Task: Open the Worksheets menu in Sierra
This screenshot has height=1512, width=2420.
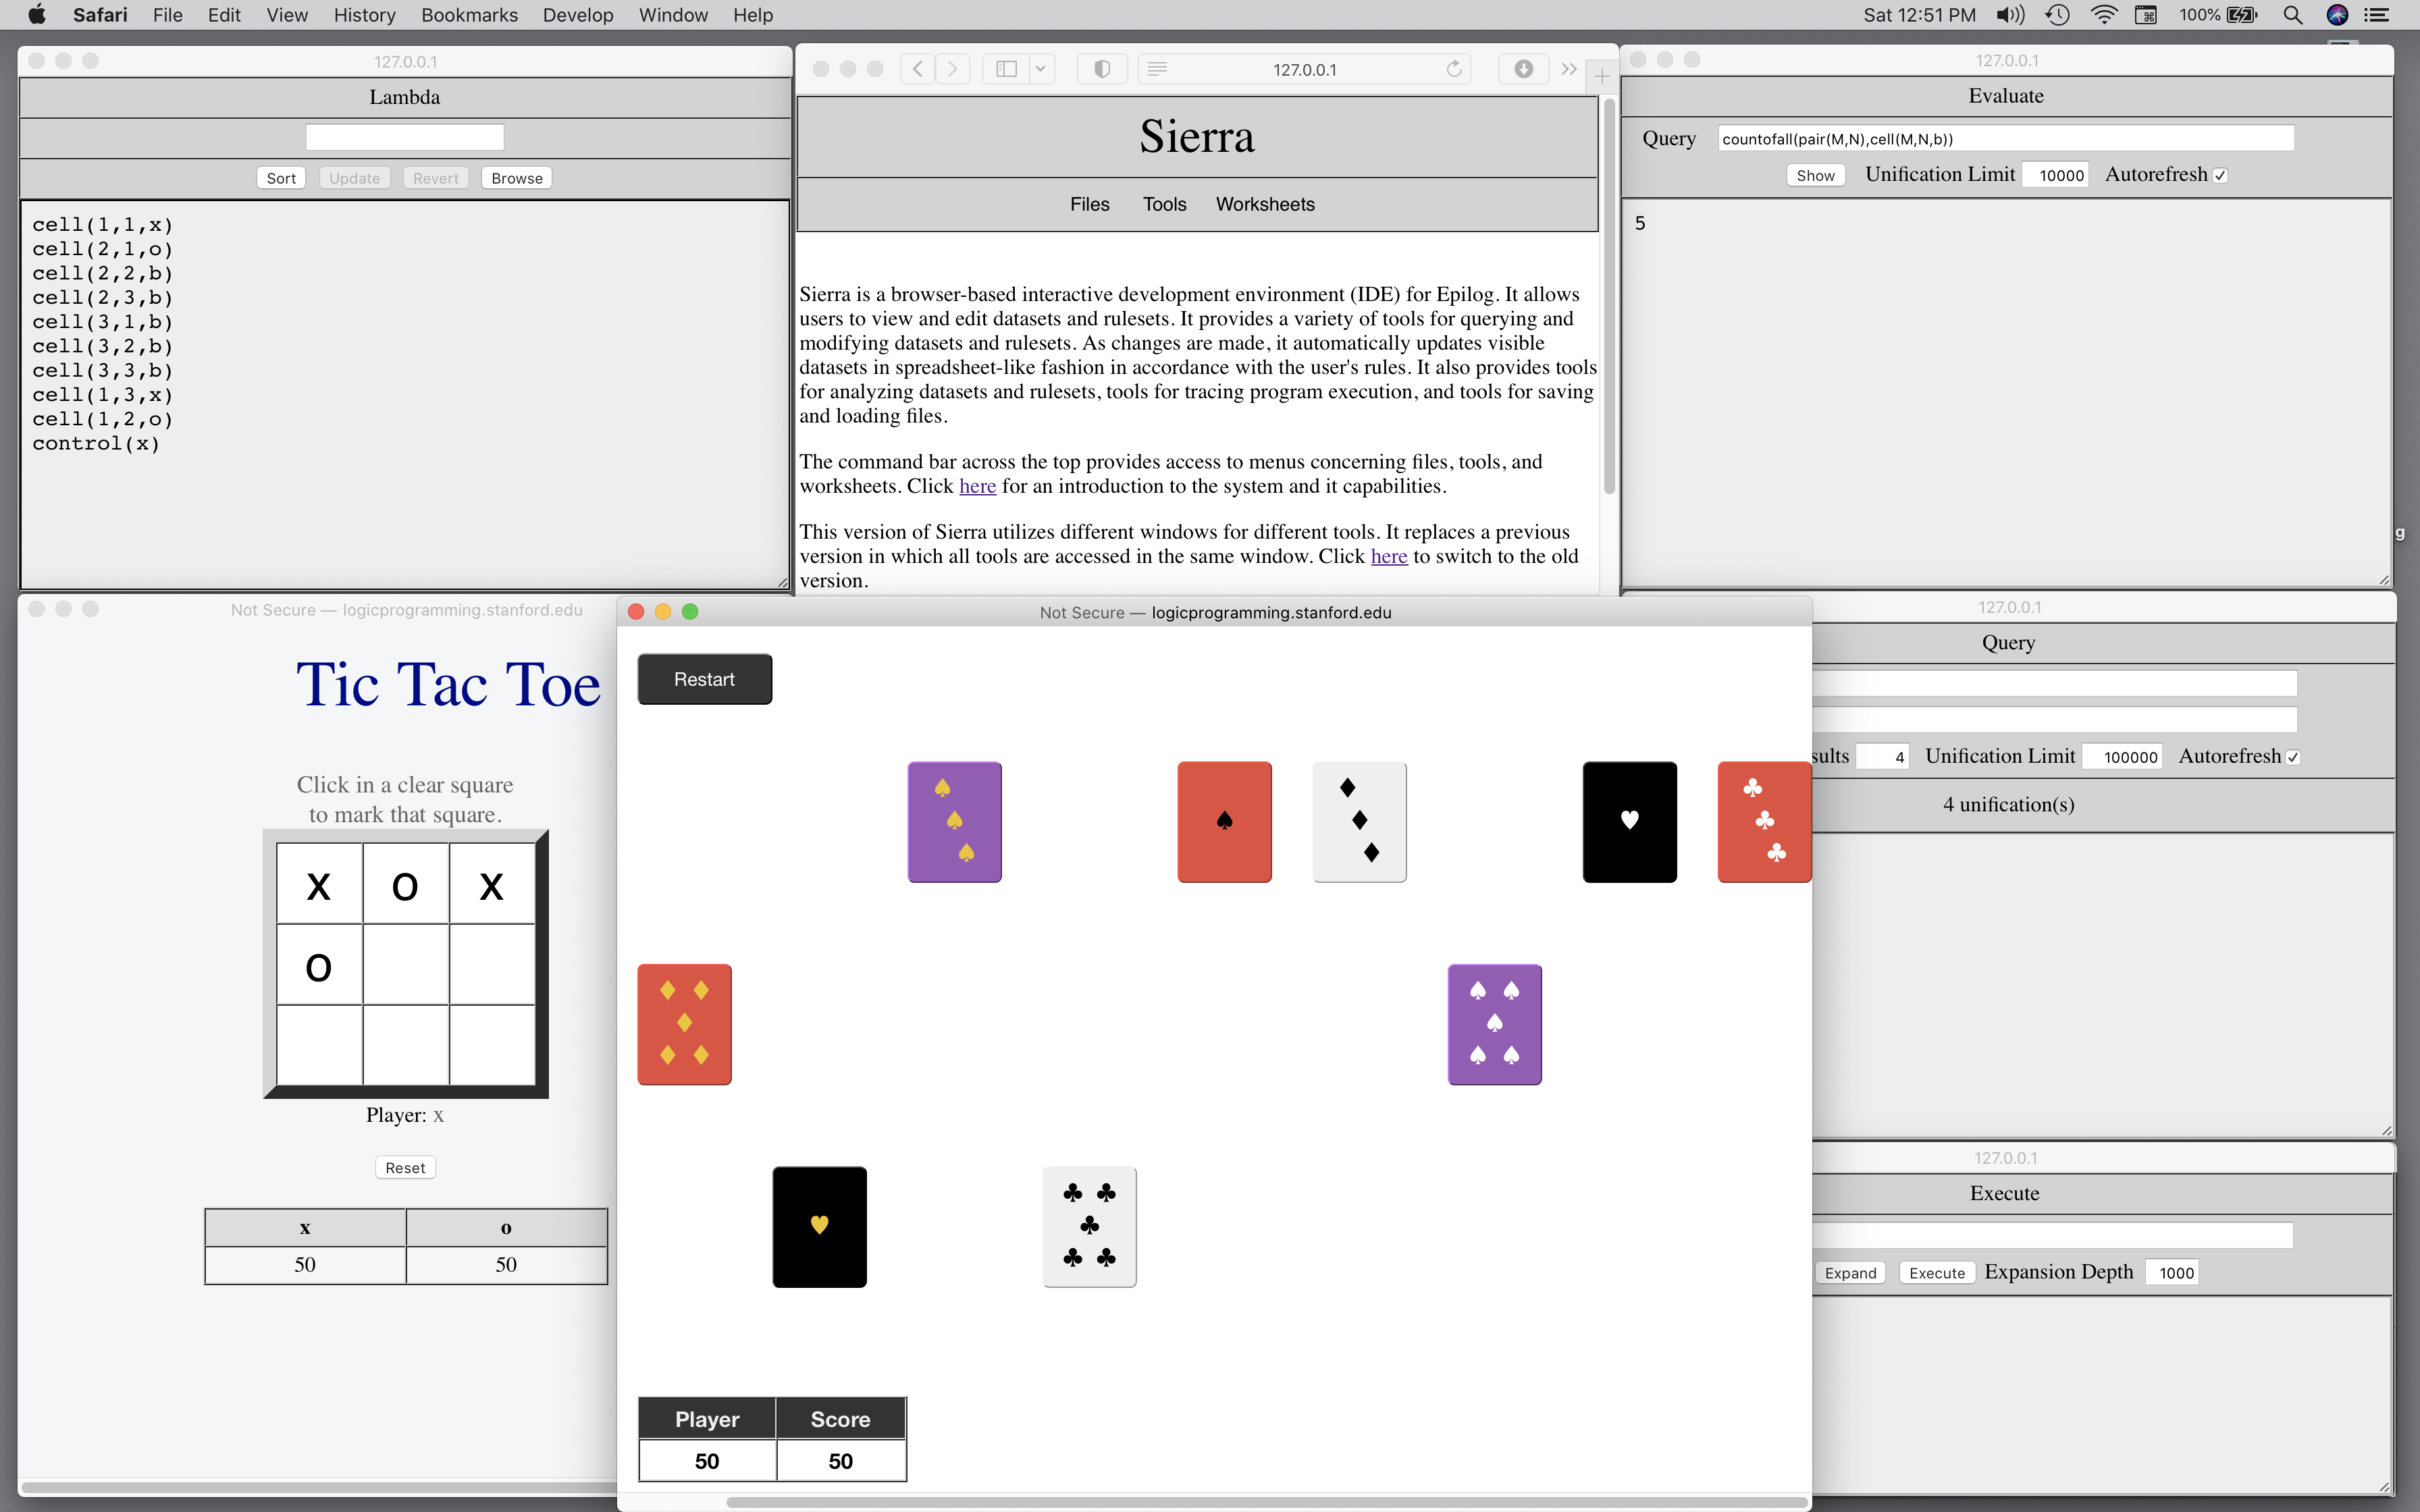Action: 1264,204
